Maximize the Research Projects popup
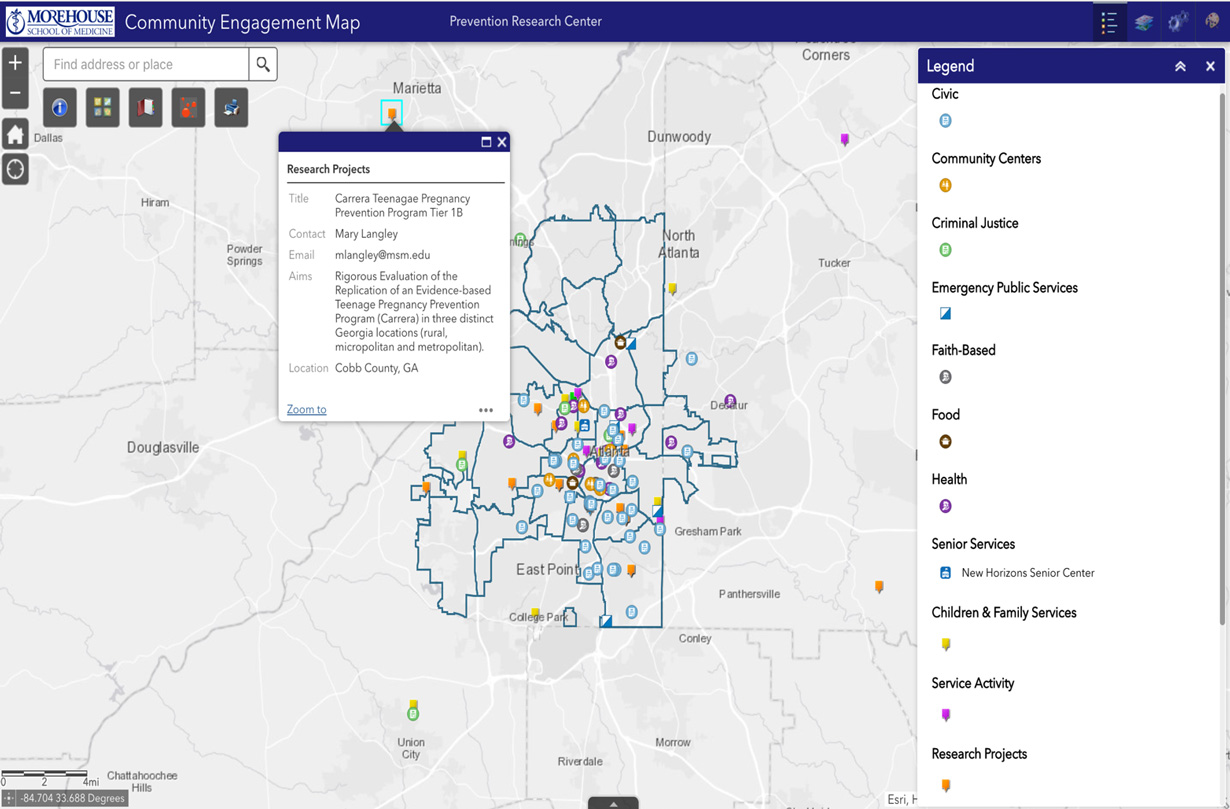Screen dimensions: 1230x809 (x=486, y=142)
